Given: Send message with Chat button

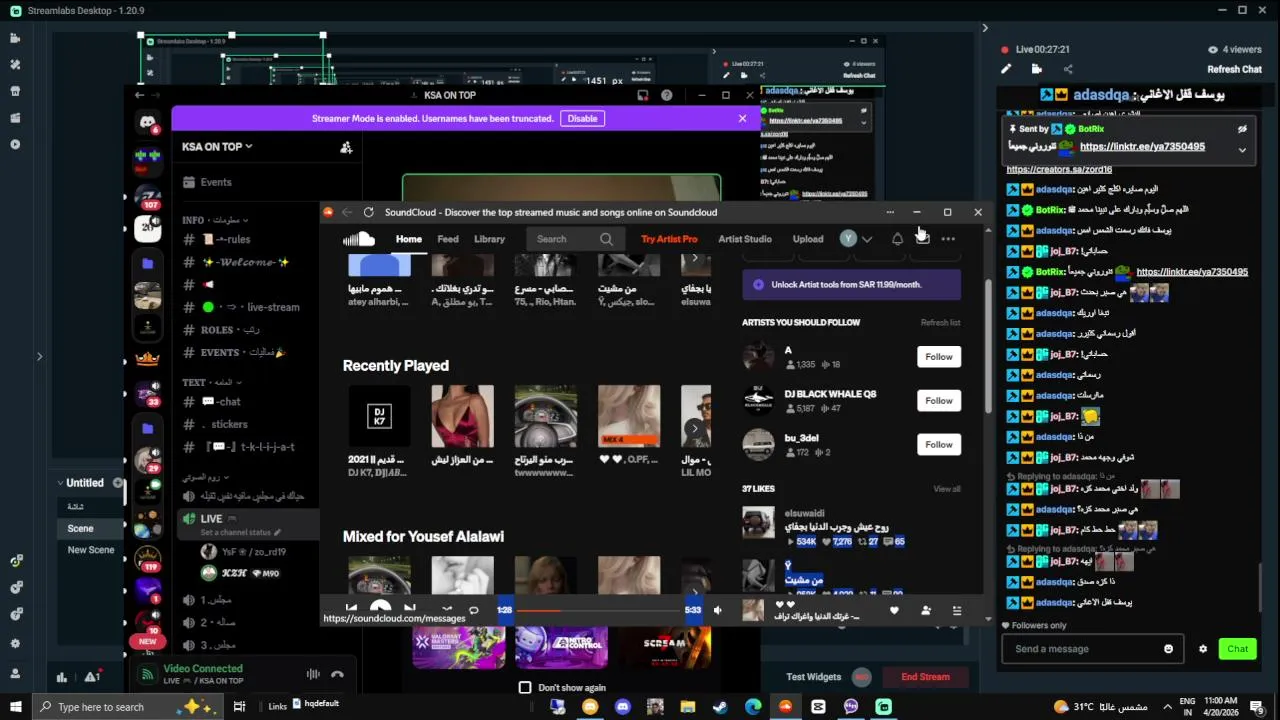Looking at the screenshot, I should tap(1238, 649).
